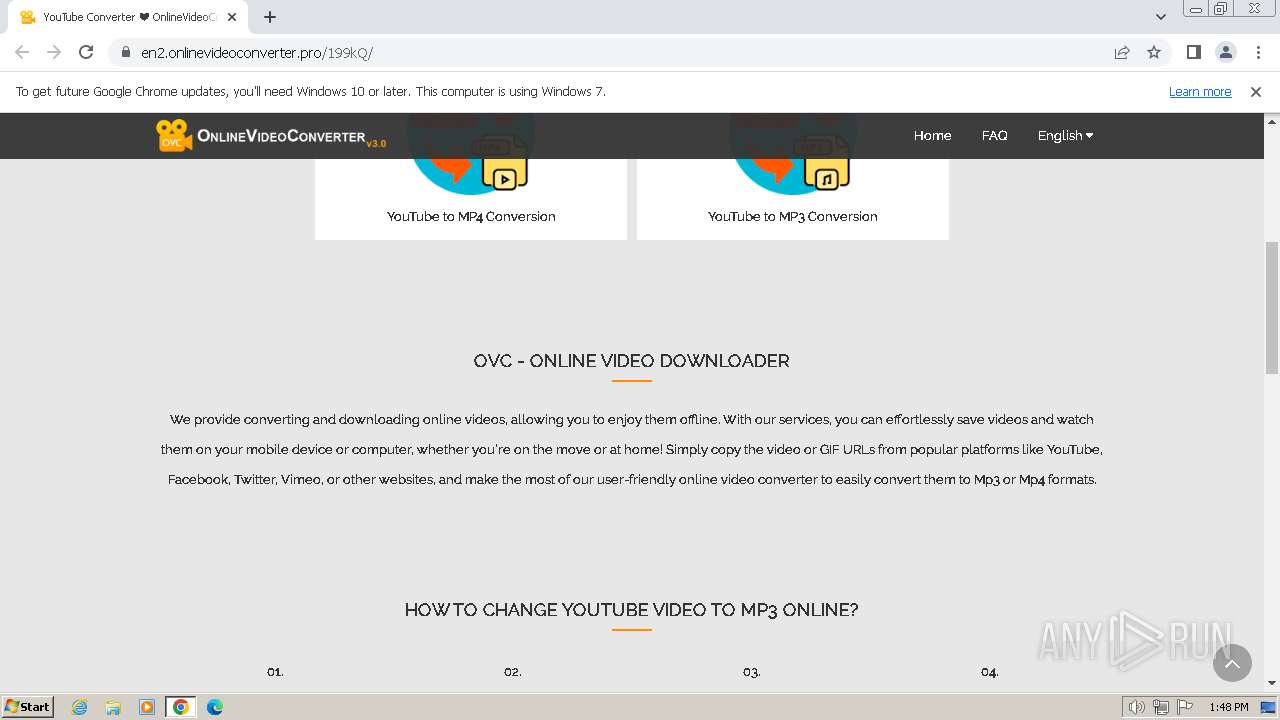Click step number 01.

coord(275,672)
